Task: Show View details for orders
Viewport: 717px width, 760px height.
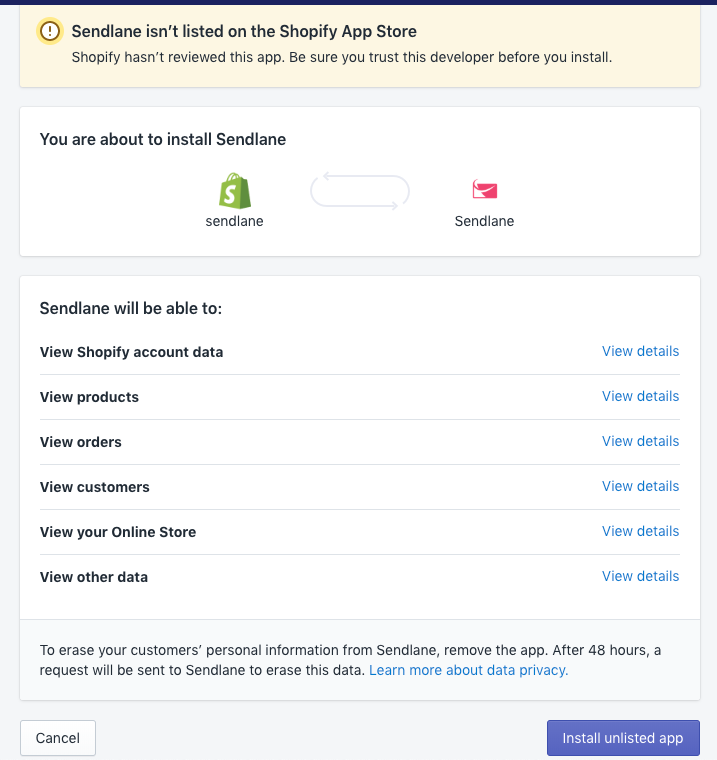Action: coord(640,442)
